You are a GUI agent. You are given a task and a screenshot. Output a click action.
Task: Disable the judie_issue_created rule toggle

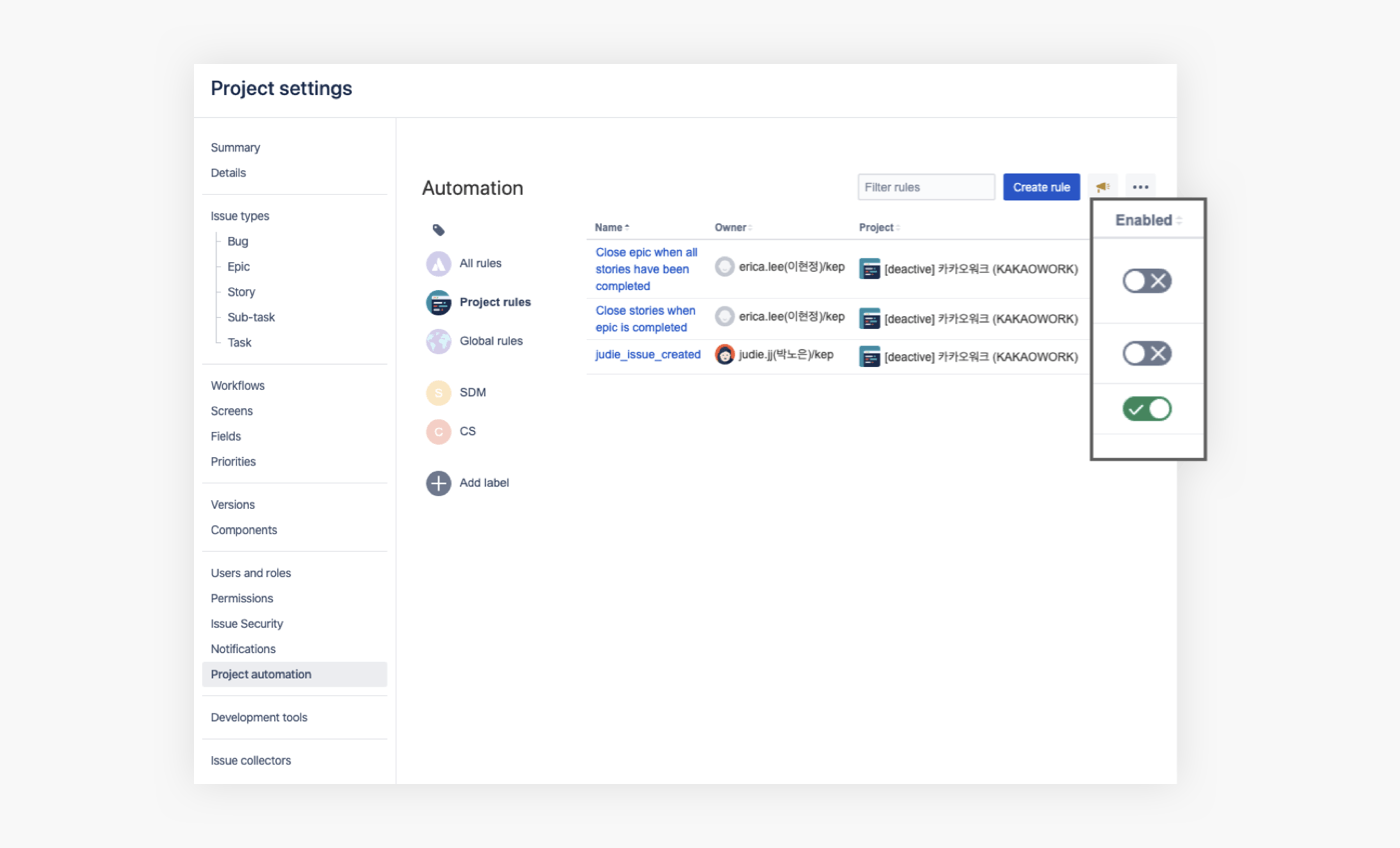[1146, 409]
